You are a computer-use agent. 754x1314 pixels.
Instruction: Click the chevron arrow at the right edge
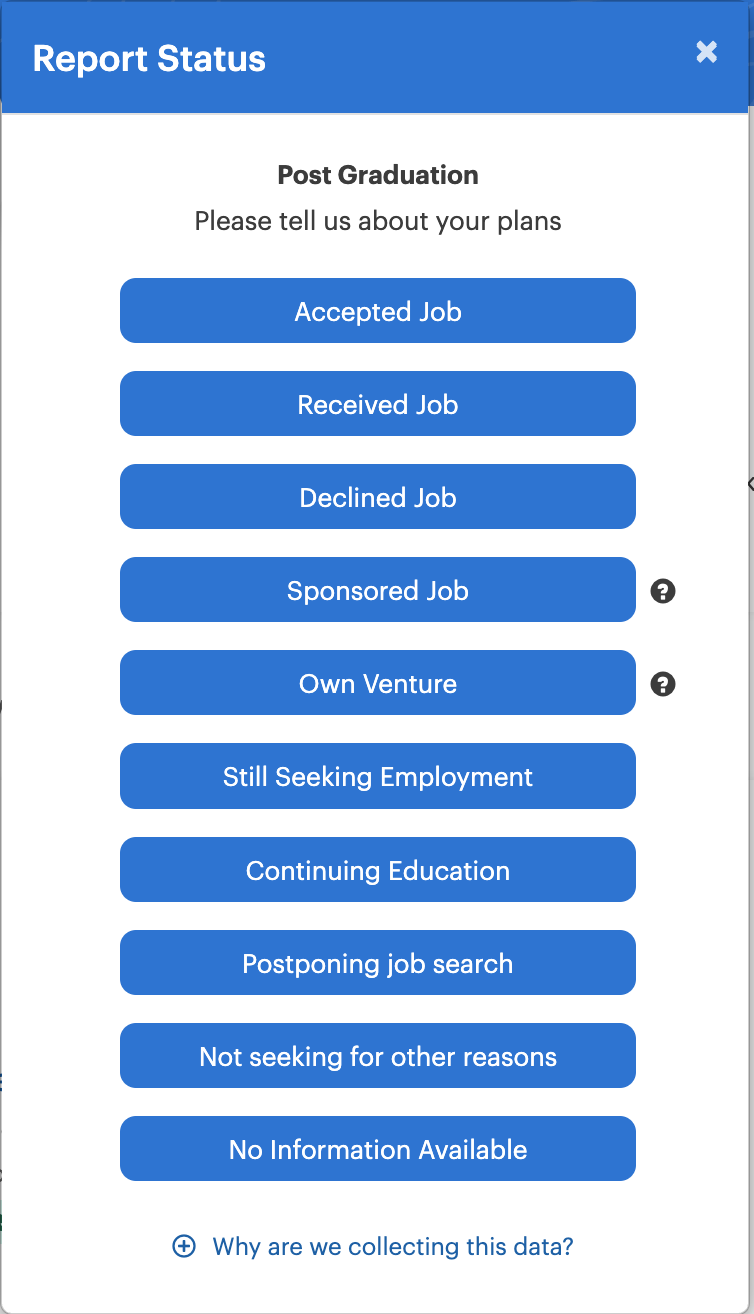coord(750,484)
